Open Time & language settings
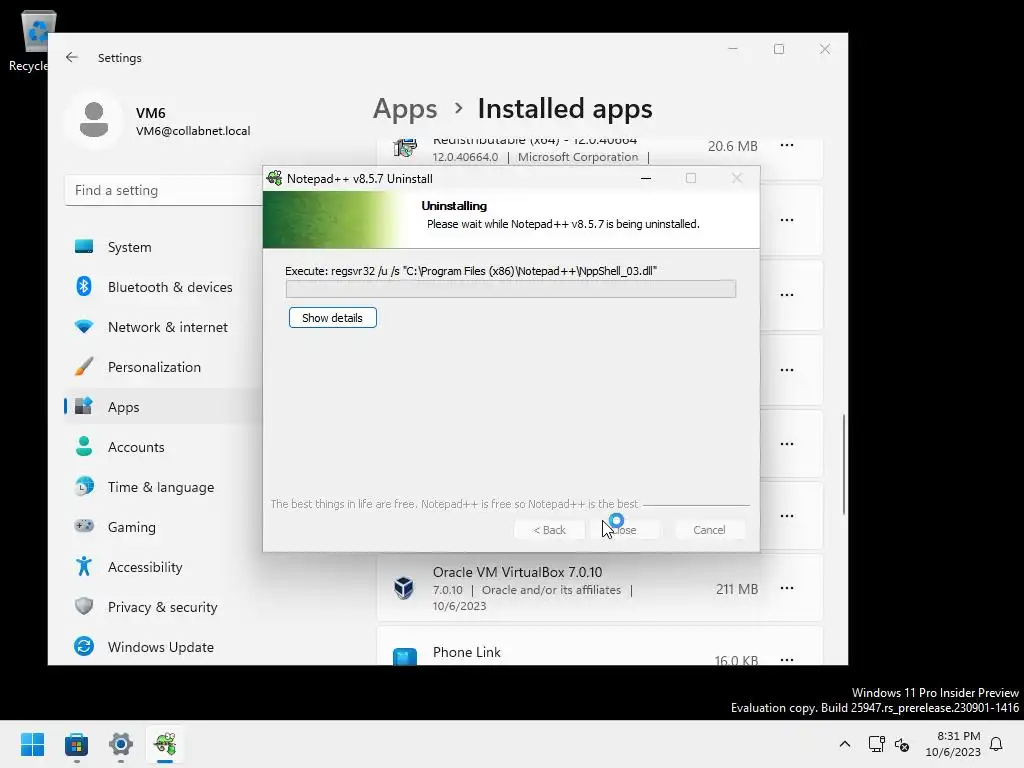The image size is (1024, 768). coord(163,487)
